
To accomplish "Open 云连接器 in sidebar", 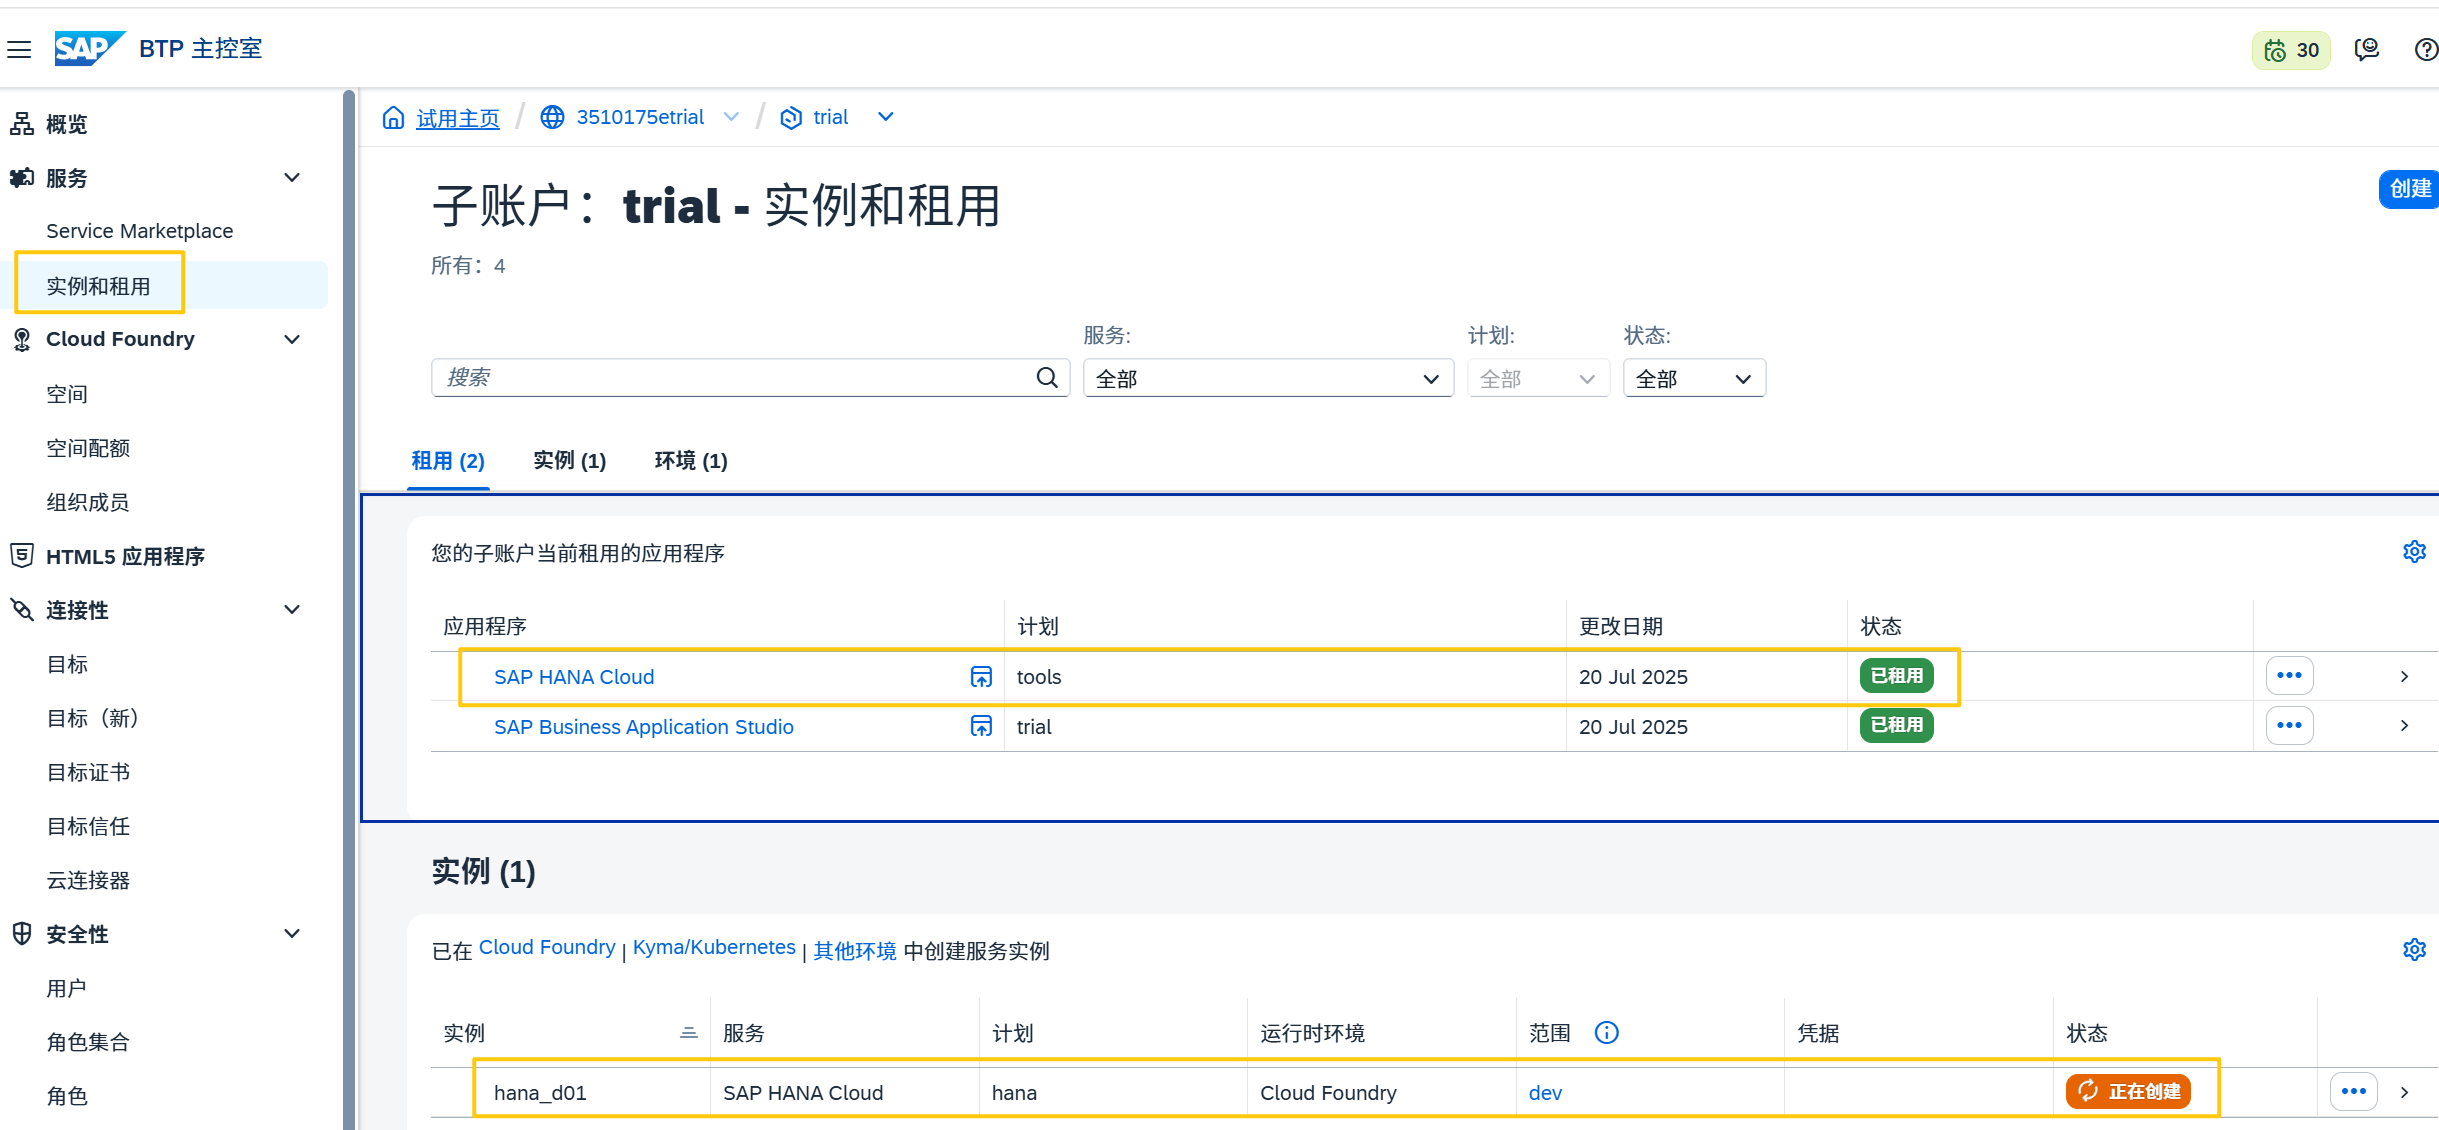I will 88,880.
